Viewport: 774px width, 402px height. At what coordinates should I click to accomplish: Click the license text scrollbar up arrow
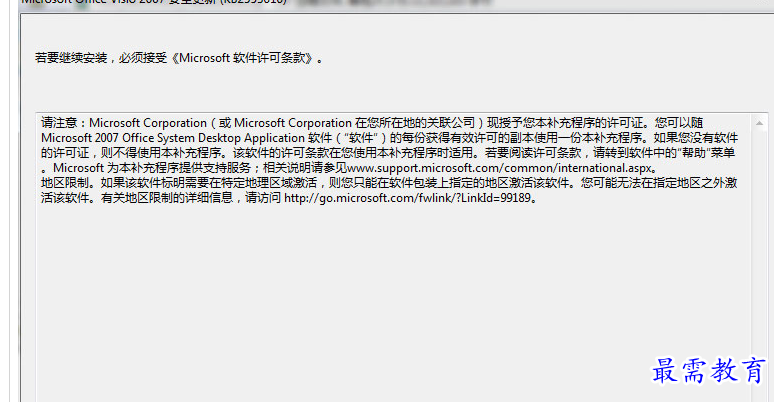[x=759, y=123]
